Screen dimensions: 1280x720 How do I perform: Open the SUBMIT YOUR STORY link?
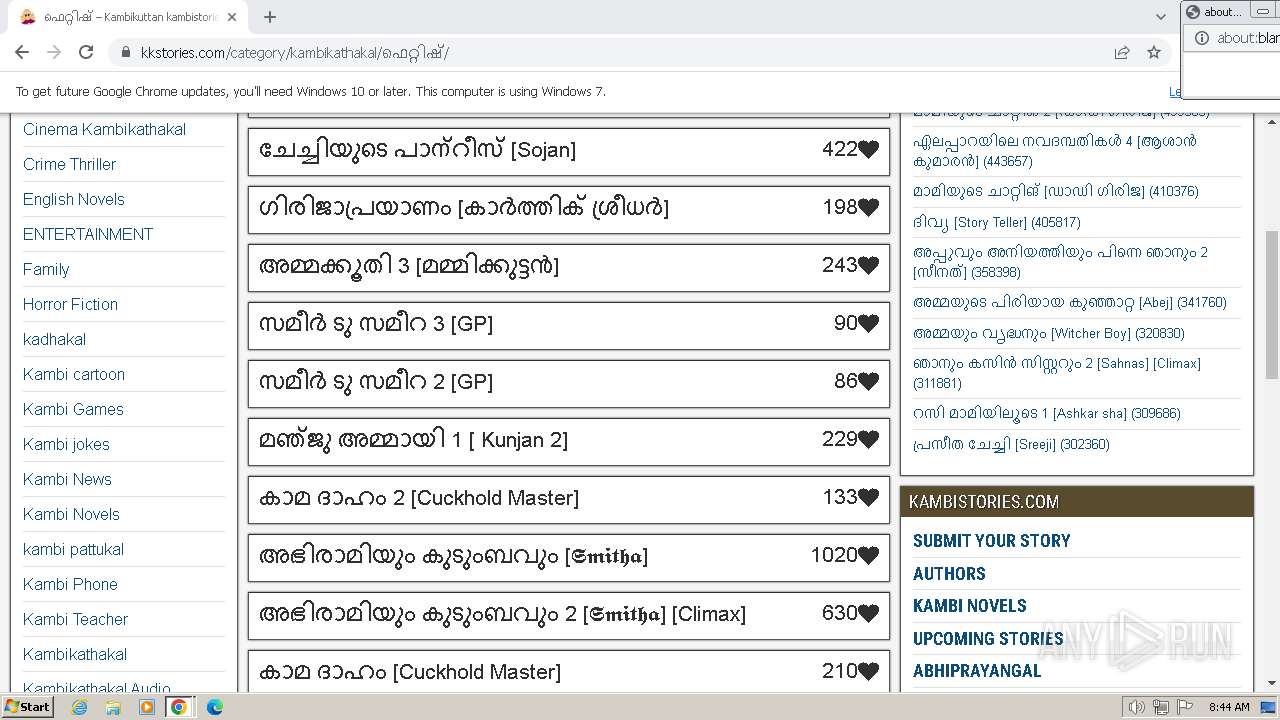tap(991, 541)
